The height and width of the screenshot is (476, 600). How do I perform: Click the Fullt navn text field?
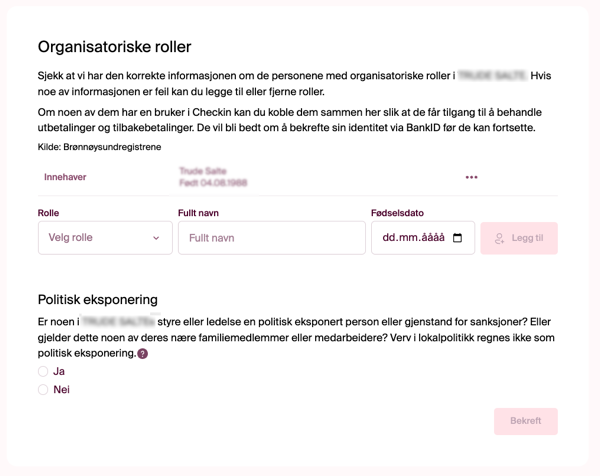coord(271,238)
